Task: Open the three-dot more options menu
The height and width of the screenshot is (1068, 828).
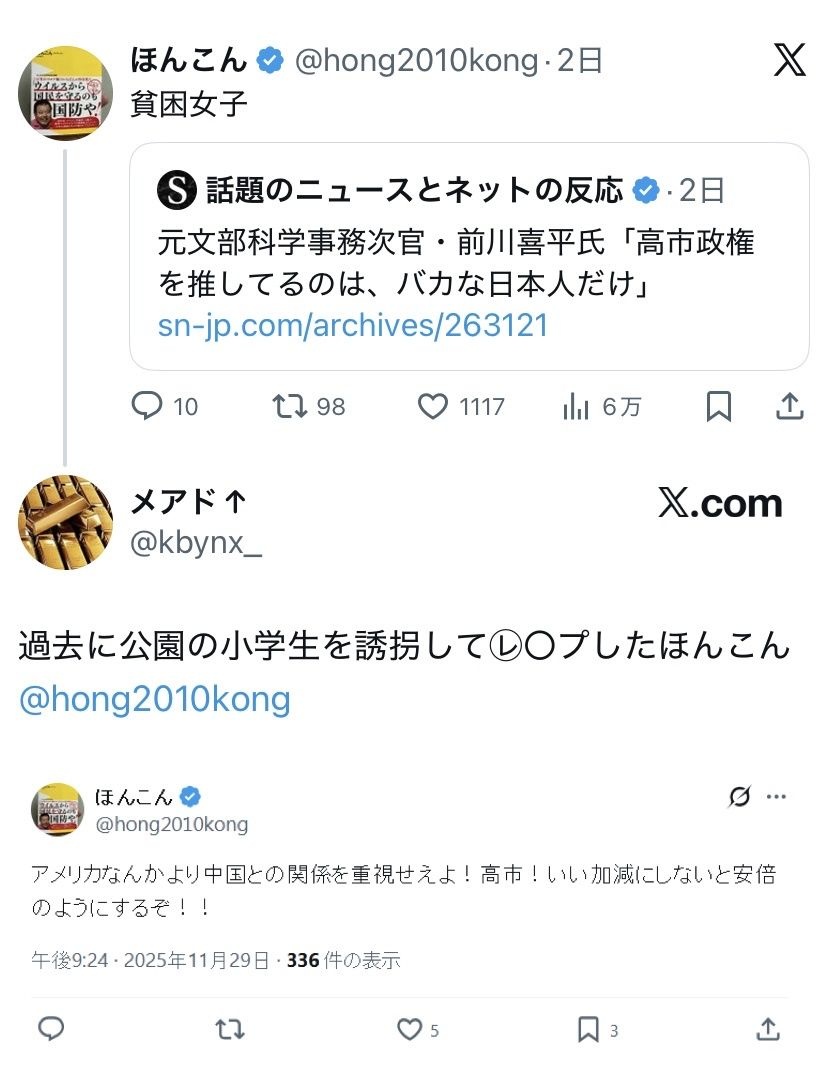Action: click(776, 797)
